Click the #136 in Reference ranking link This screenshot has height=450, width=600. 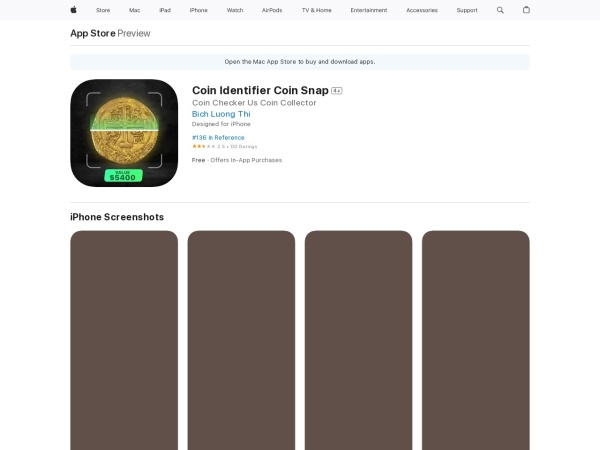click(x=218, y=138)
